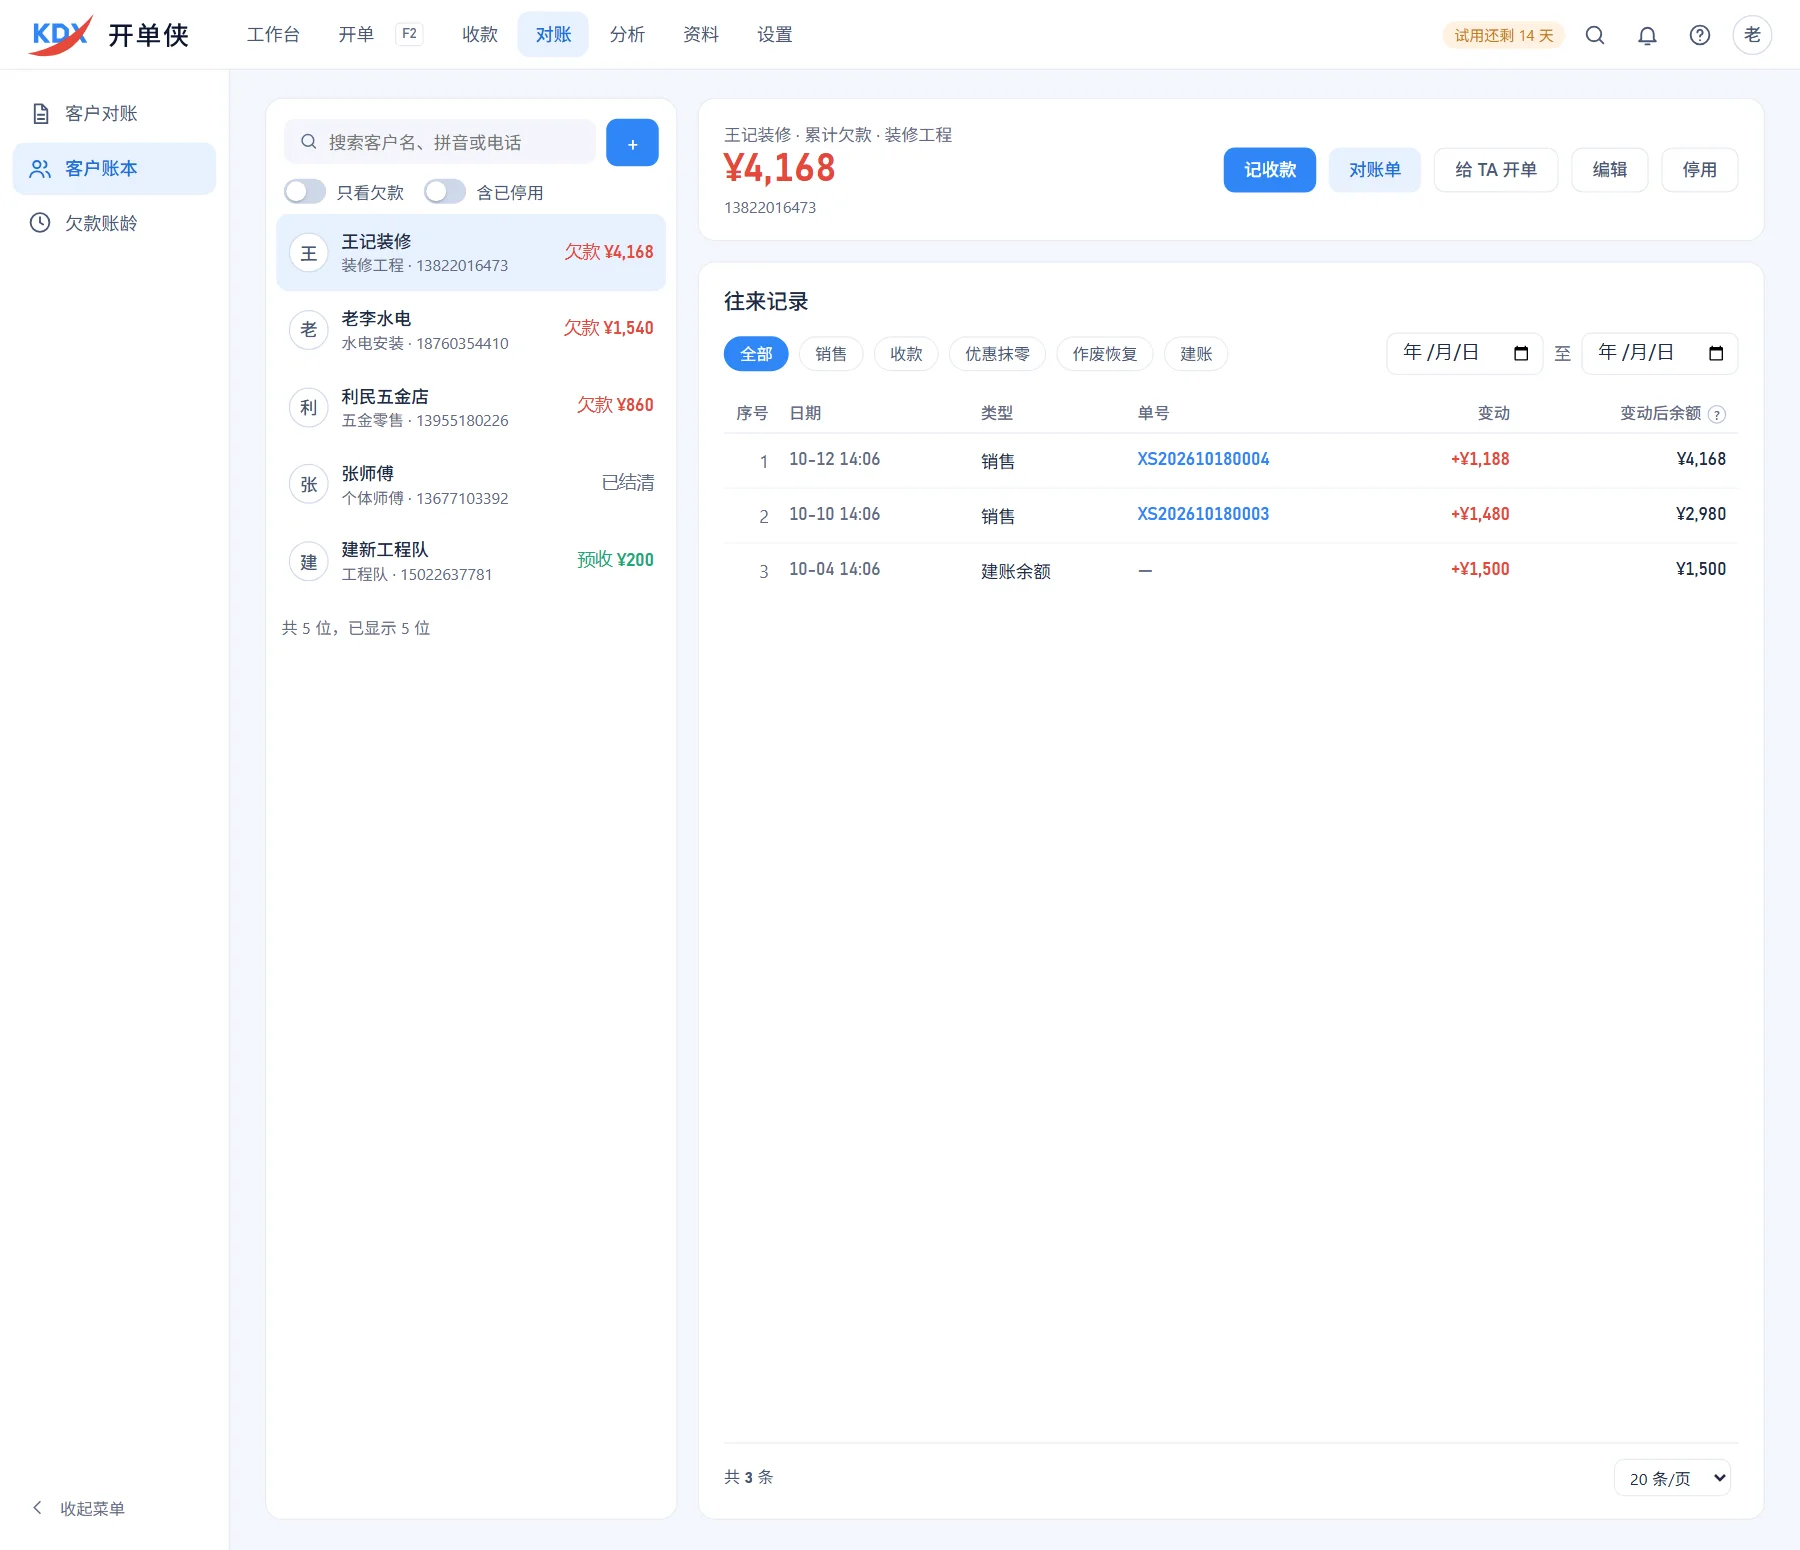This screenshot has height=1550, width=1800.
Task: Open the 收款 top menu tab
Action: (480, 35)
